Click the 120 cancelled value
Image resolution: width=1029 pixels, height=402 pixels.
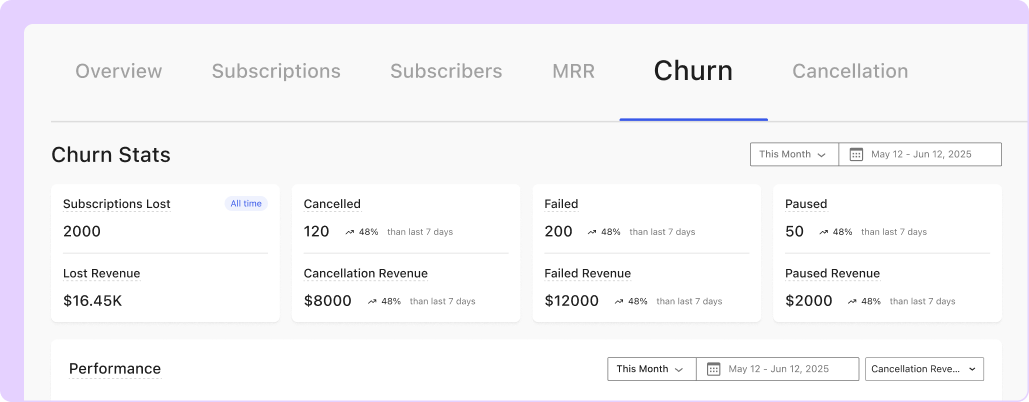click(x=316, y=231)
